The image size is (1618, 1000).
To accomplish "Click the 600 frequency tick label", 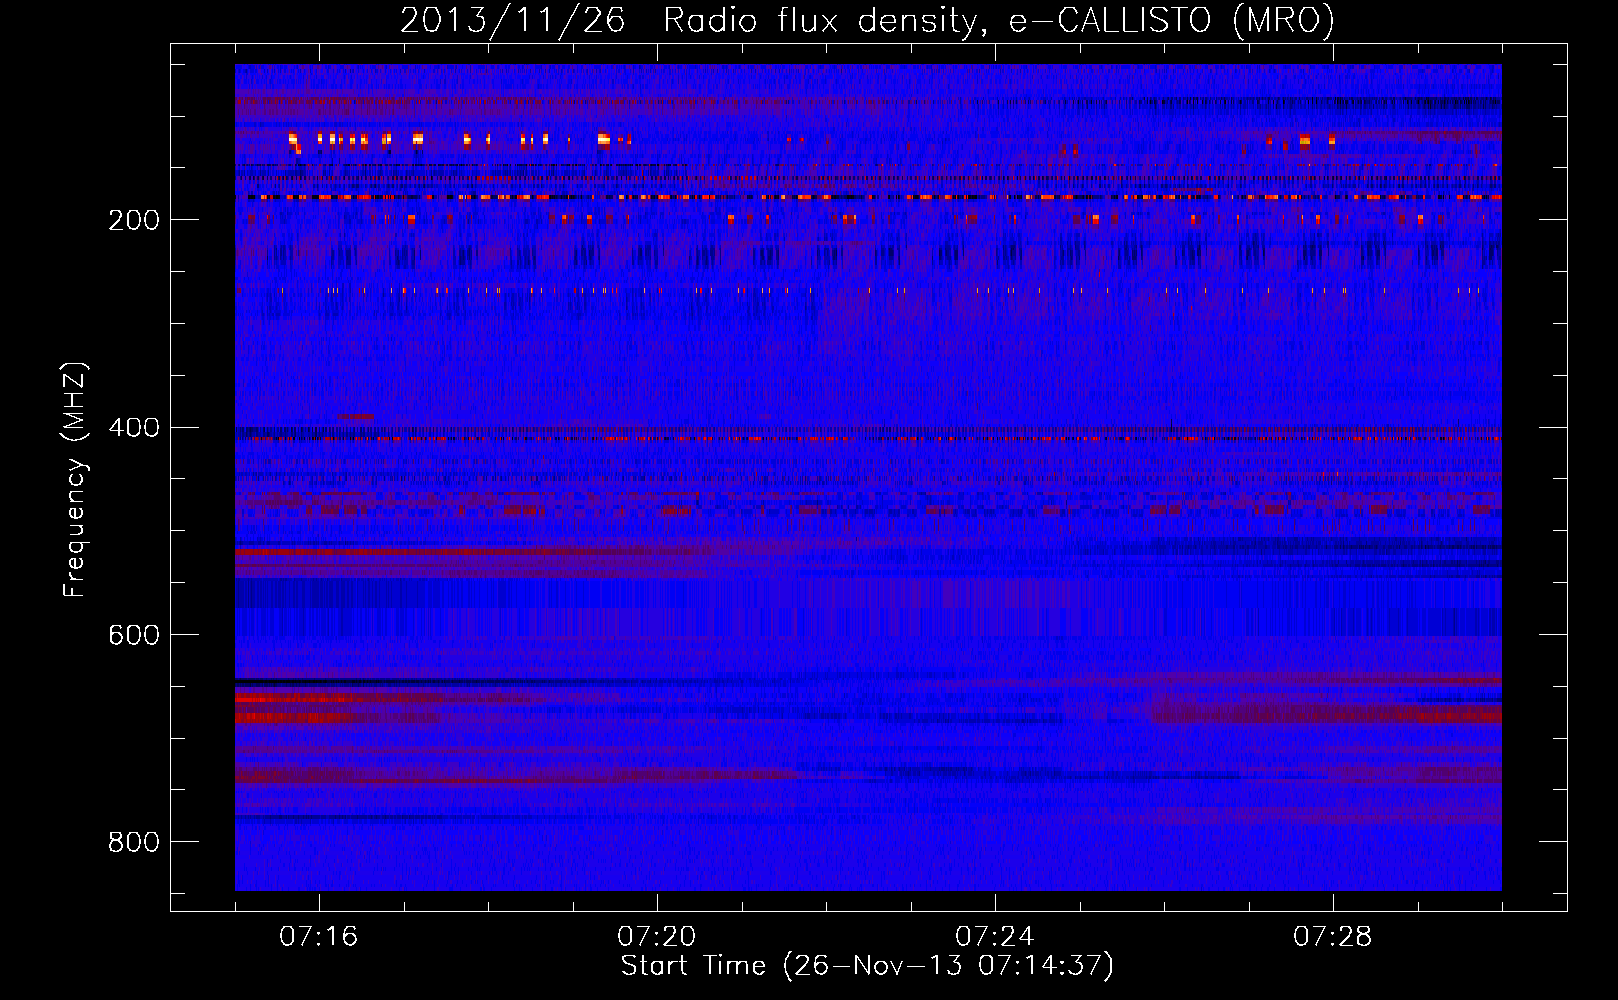I will tap(133, 636).
